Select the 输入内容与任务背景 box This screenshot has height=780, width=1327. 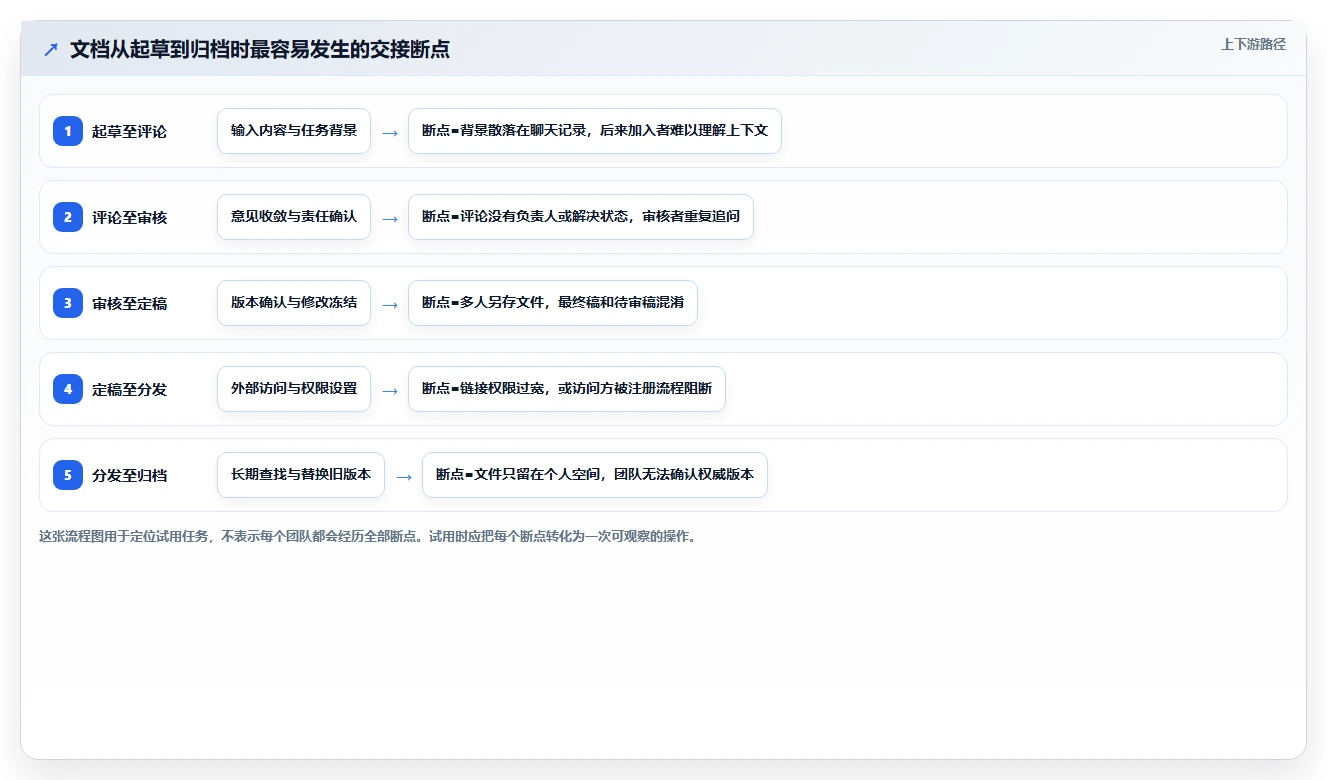(x=294, y=131)
